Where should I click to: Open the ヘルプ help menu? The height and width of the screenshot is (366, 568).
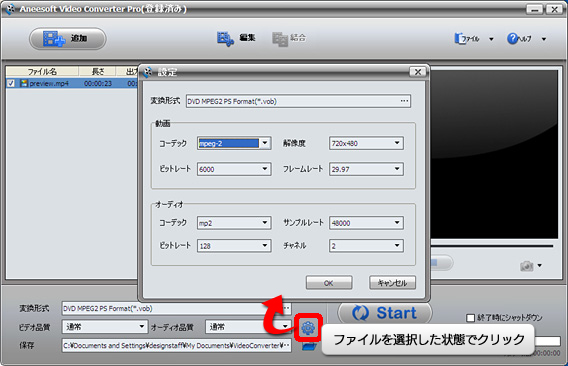(519, 38)
